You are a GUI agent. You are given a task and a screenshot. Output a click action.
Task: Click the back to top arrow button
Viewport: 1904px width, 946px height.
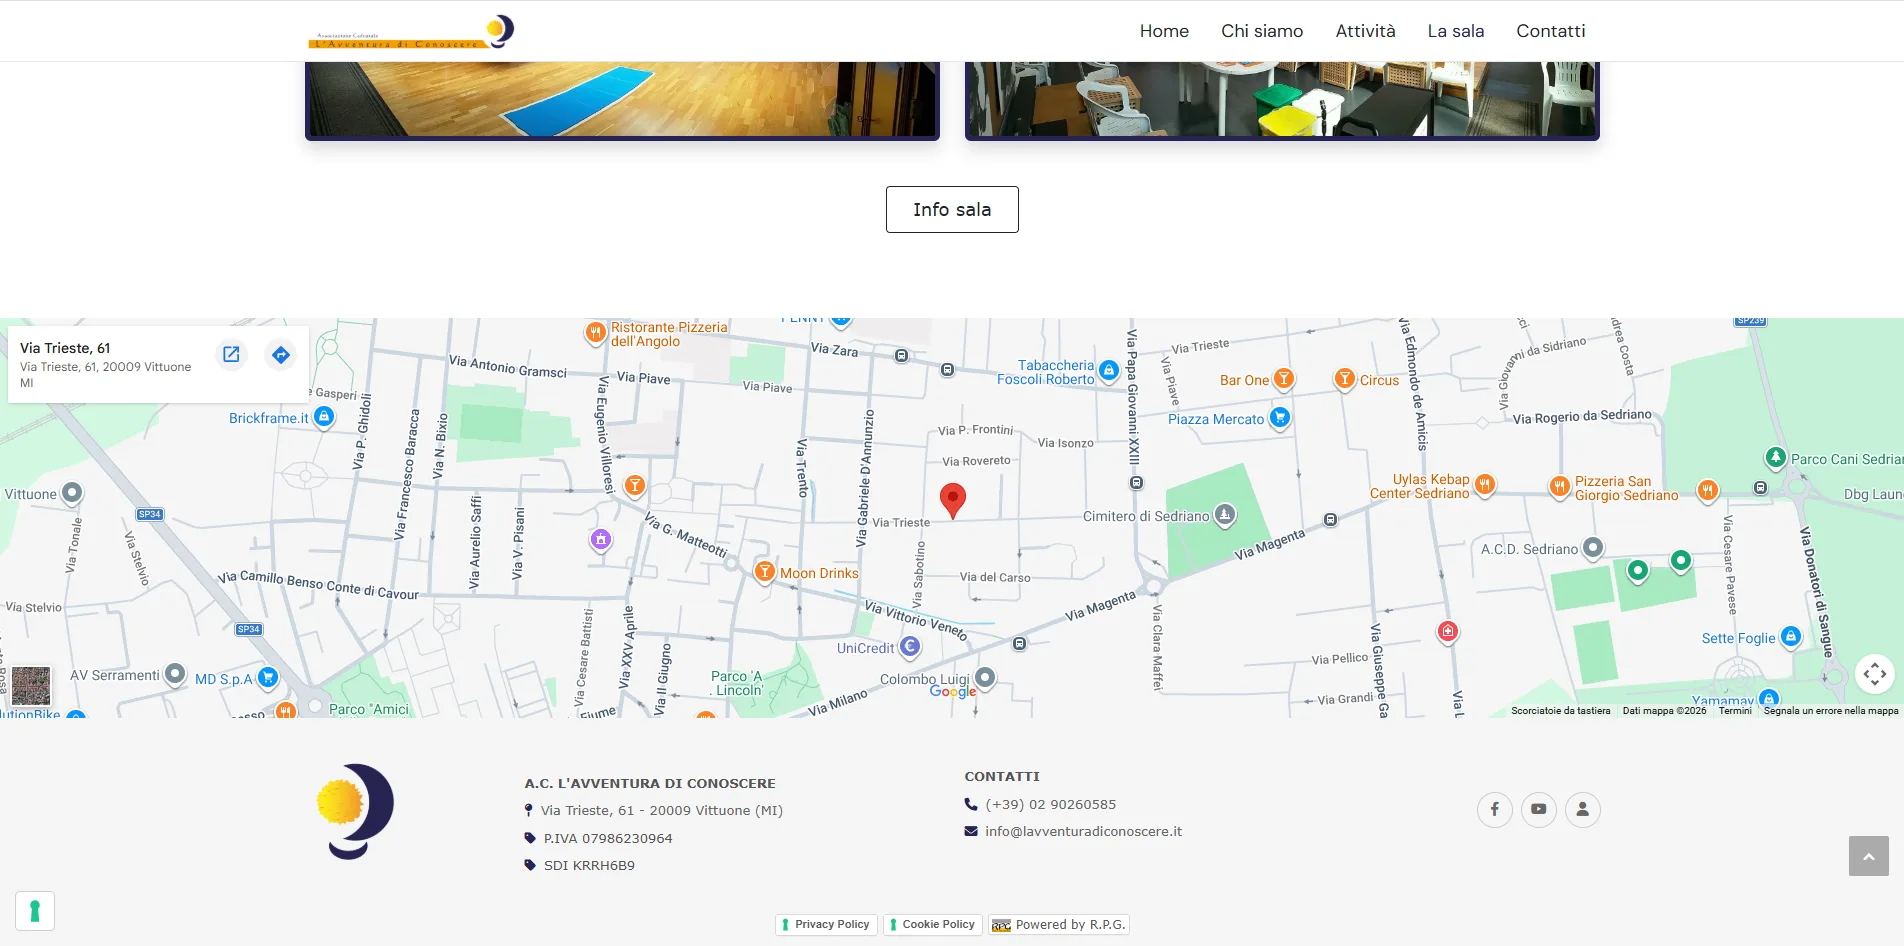pyautogui.click(x=1868, y=856)
